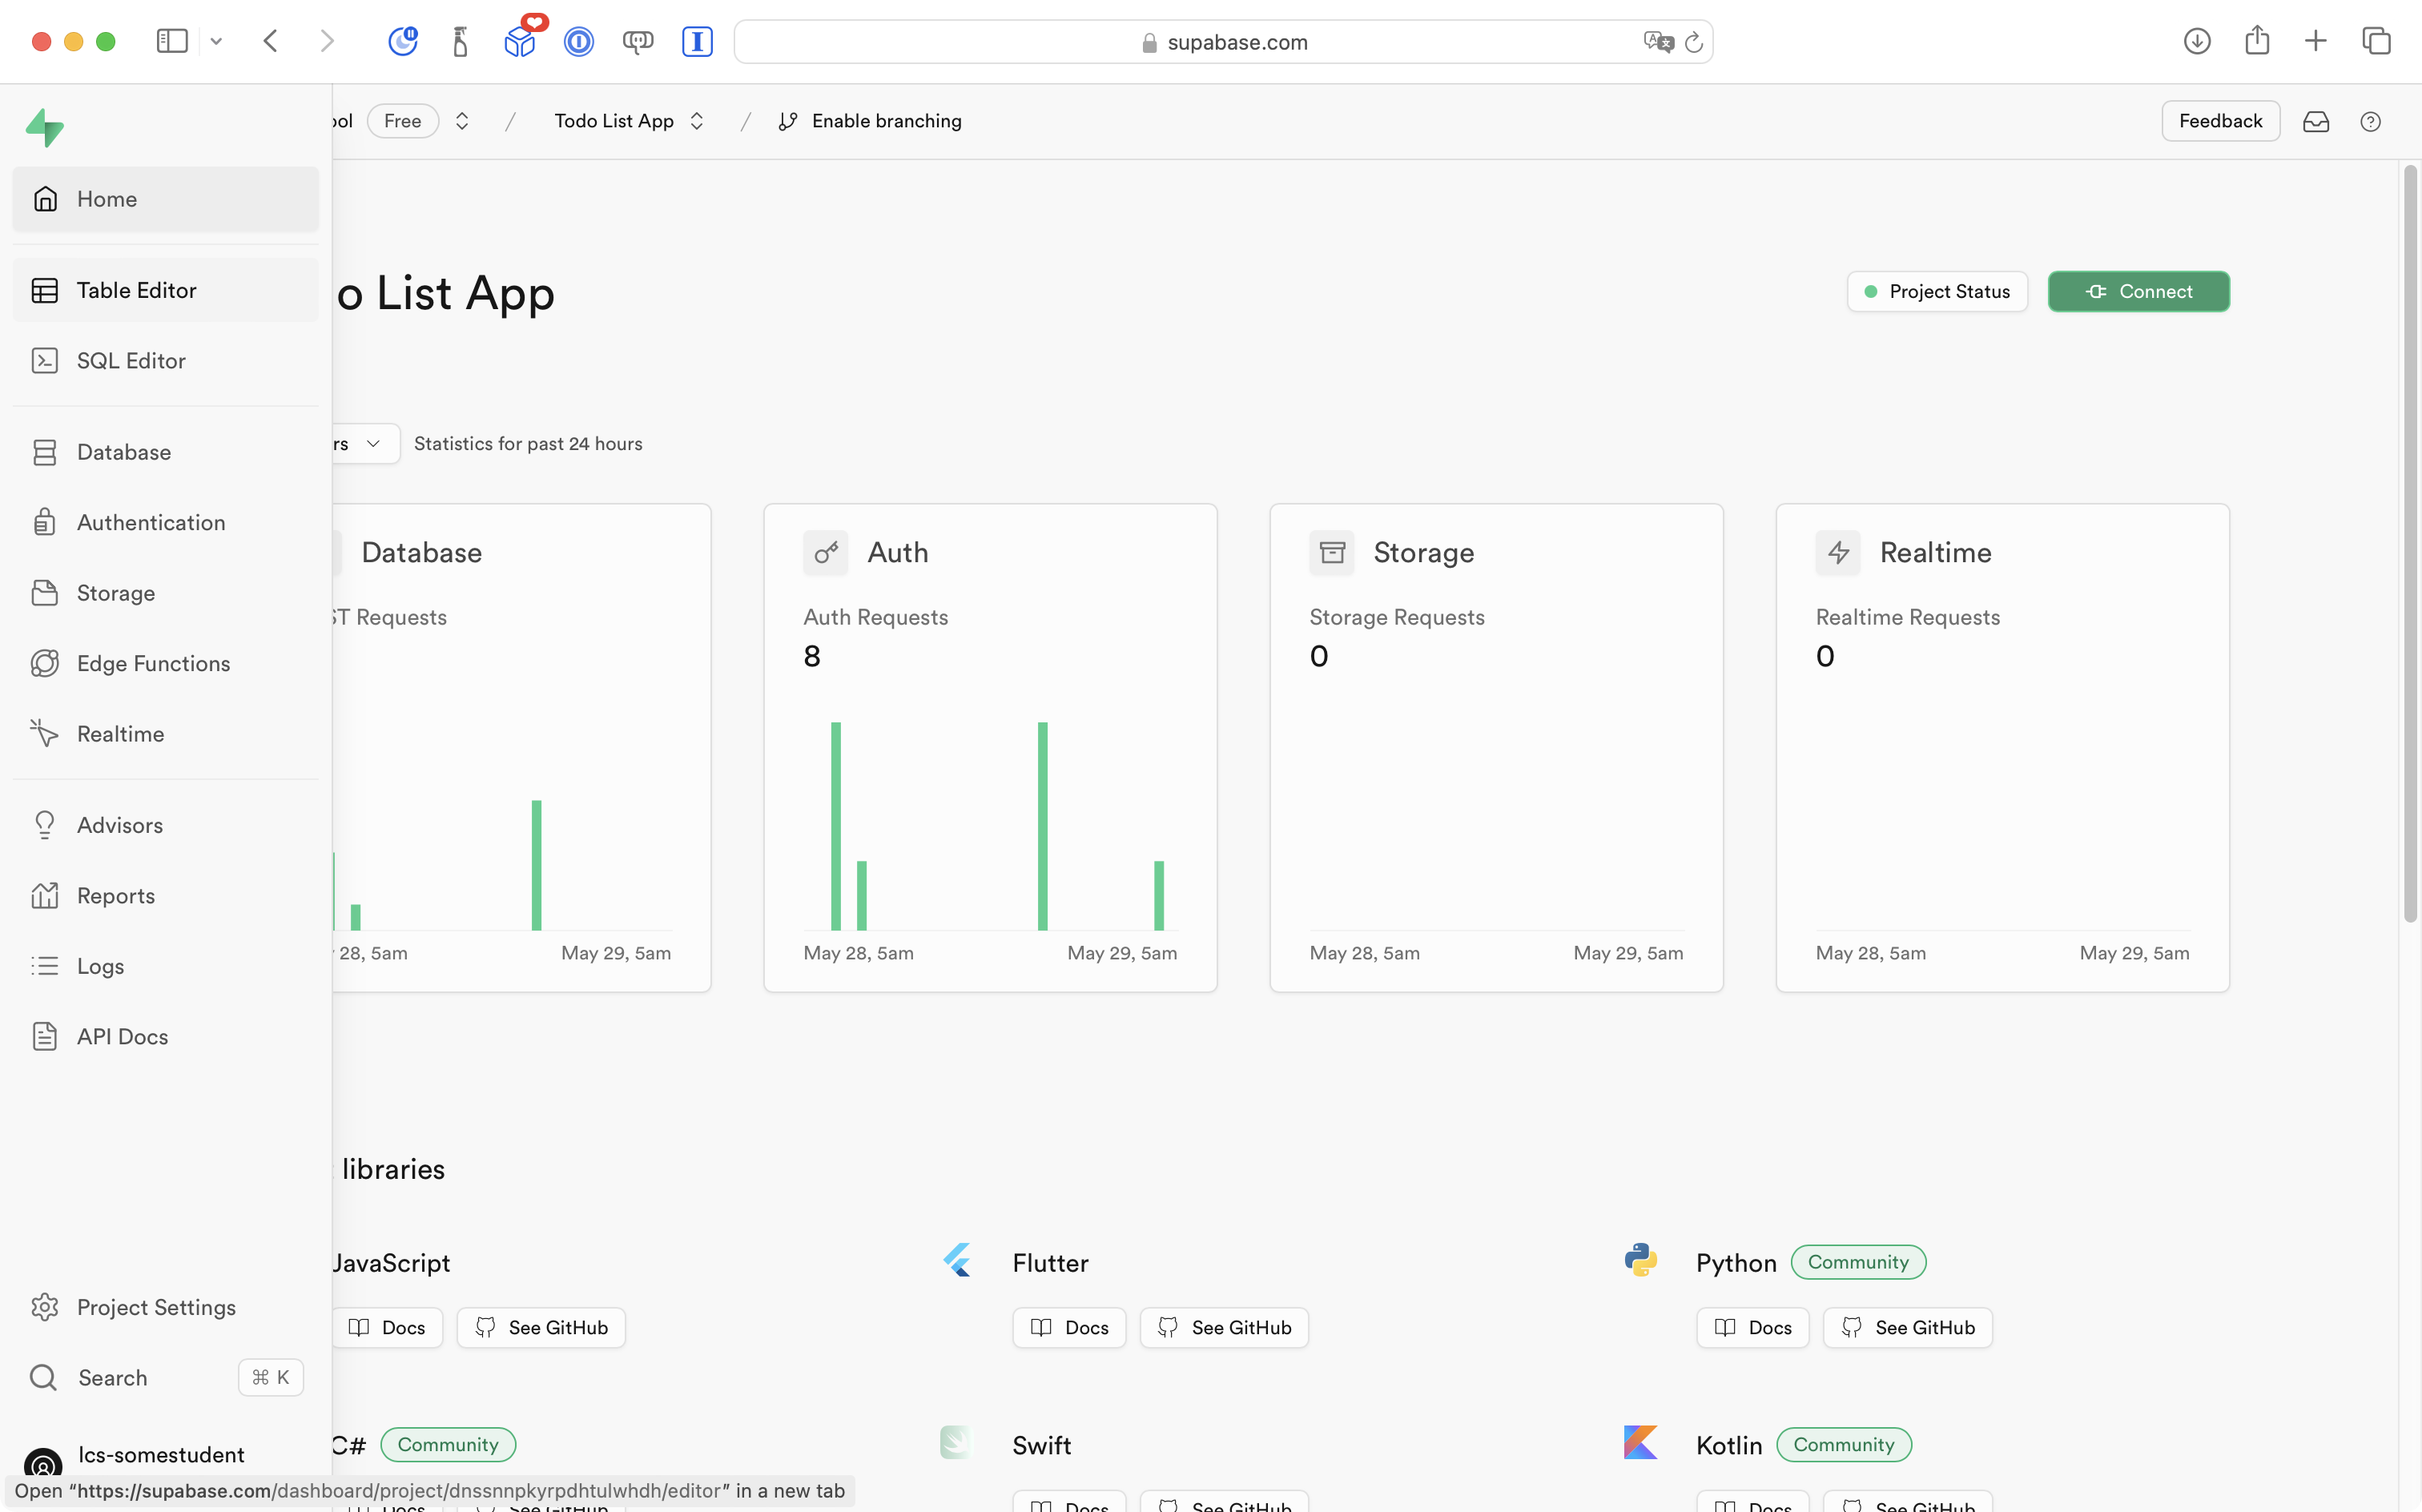The height and width of the screenshot is (1512, 2422).
Task: Click the Auth card key icon
Action: point(826,552)
